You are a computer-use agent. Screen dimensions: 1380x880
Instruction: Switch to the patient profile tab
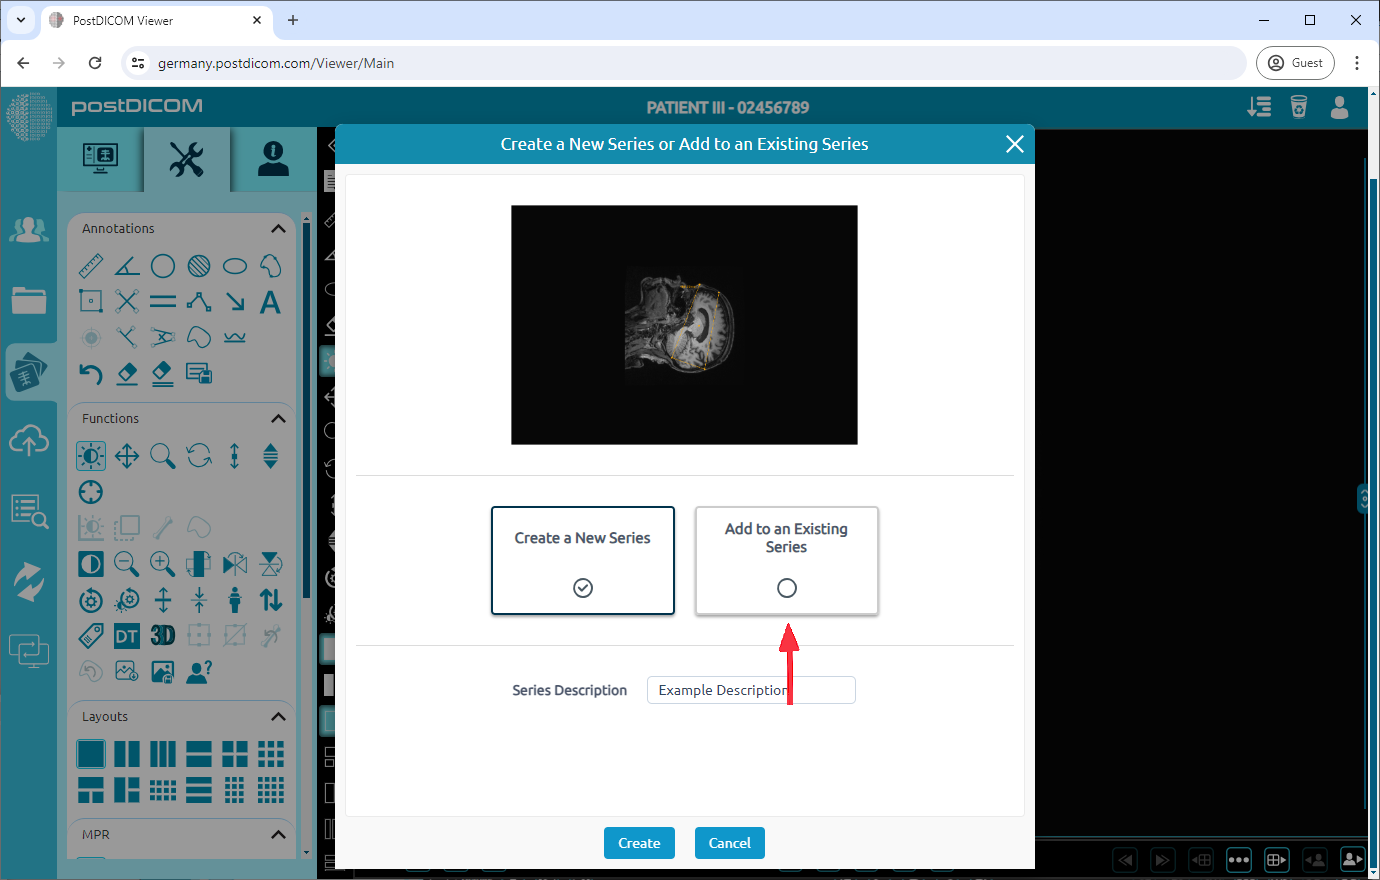[273, 159]
